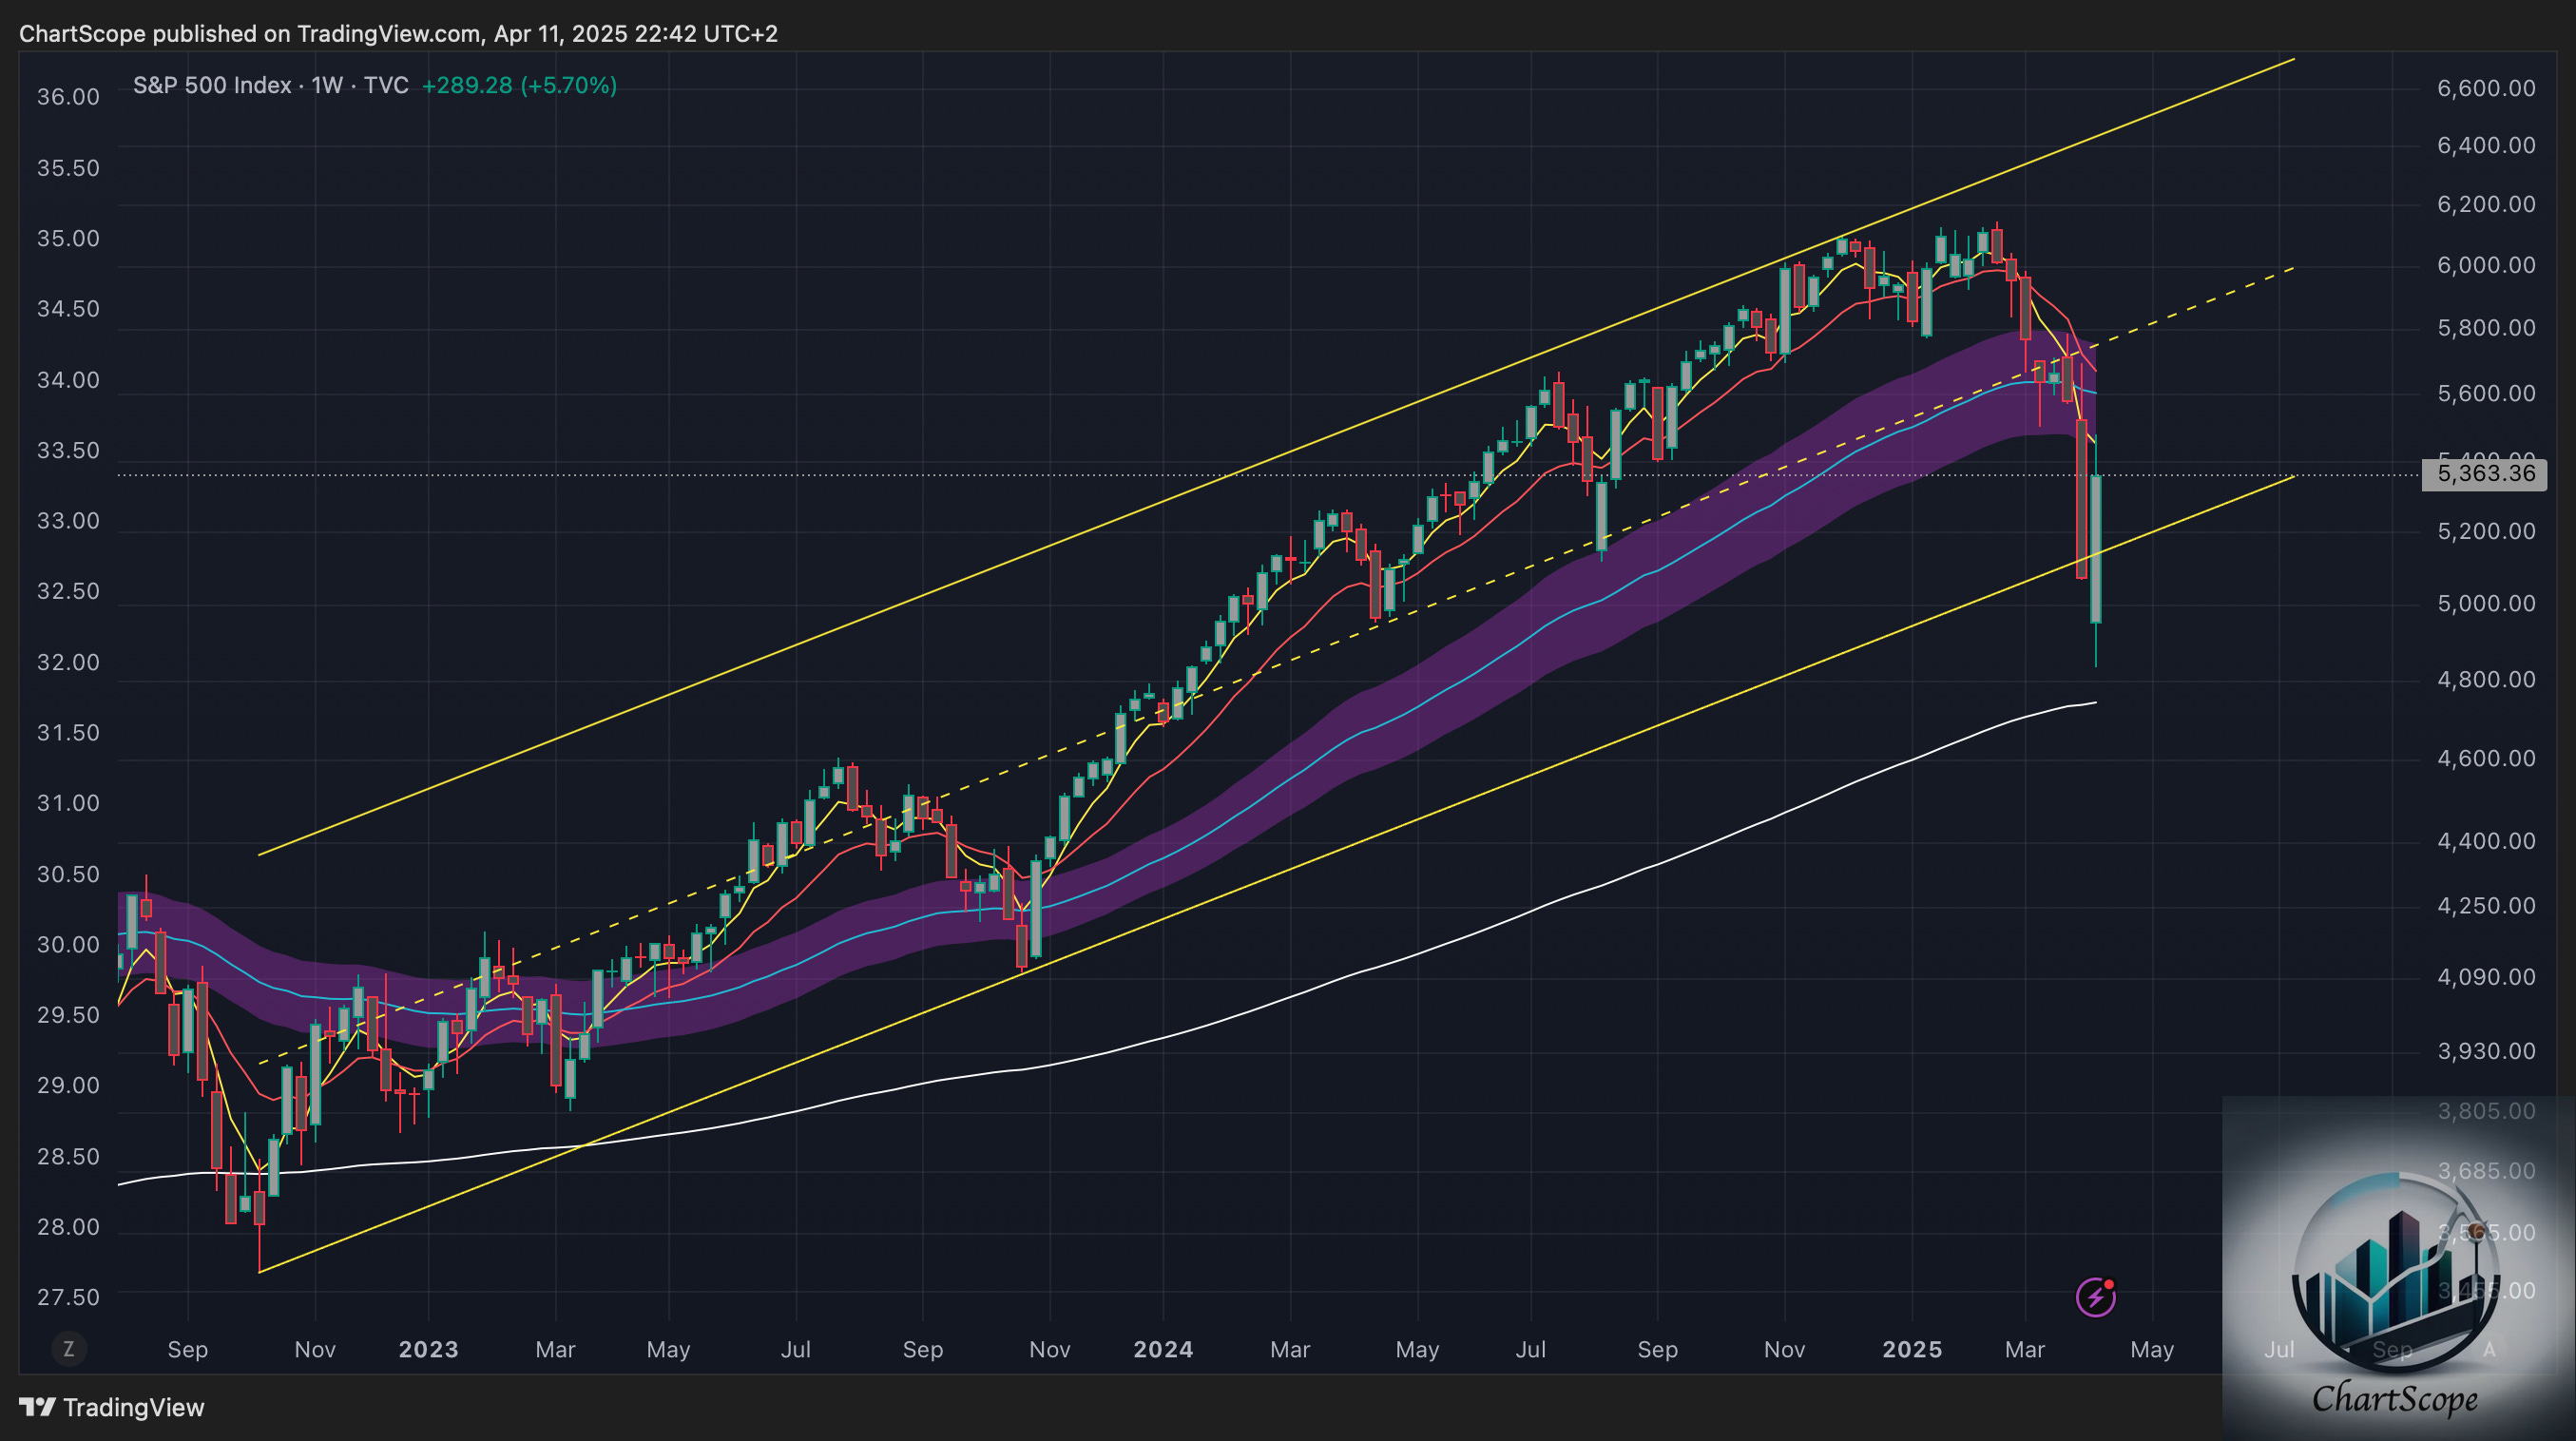Click the 6,000.00 price scale label
The width and height of the screenshot is (2576, 1441).
click(2486, 265)
